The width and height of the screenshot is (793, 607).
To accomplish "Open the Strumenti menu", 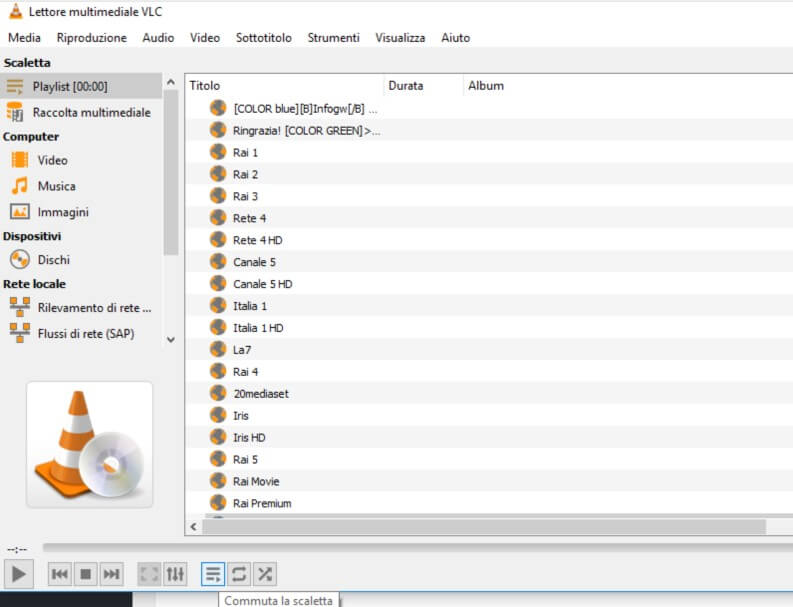I will 333,38.
